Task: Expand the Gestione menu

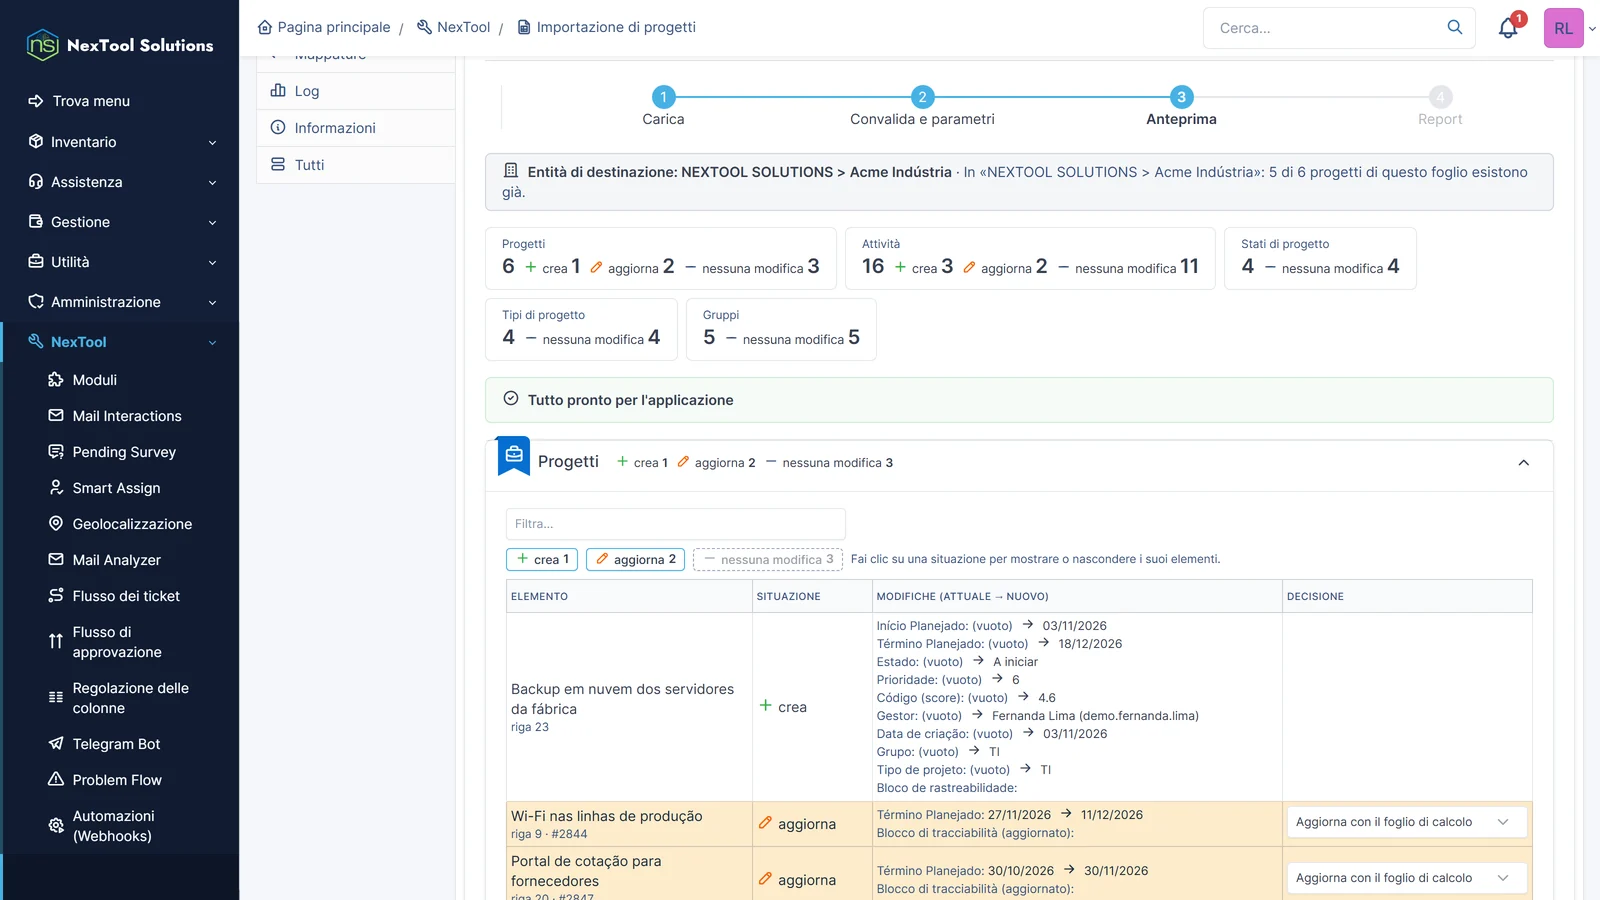Action: [x=120, y=222]
